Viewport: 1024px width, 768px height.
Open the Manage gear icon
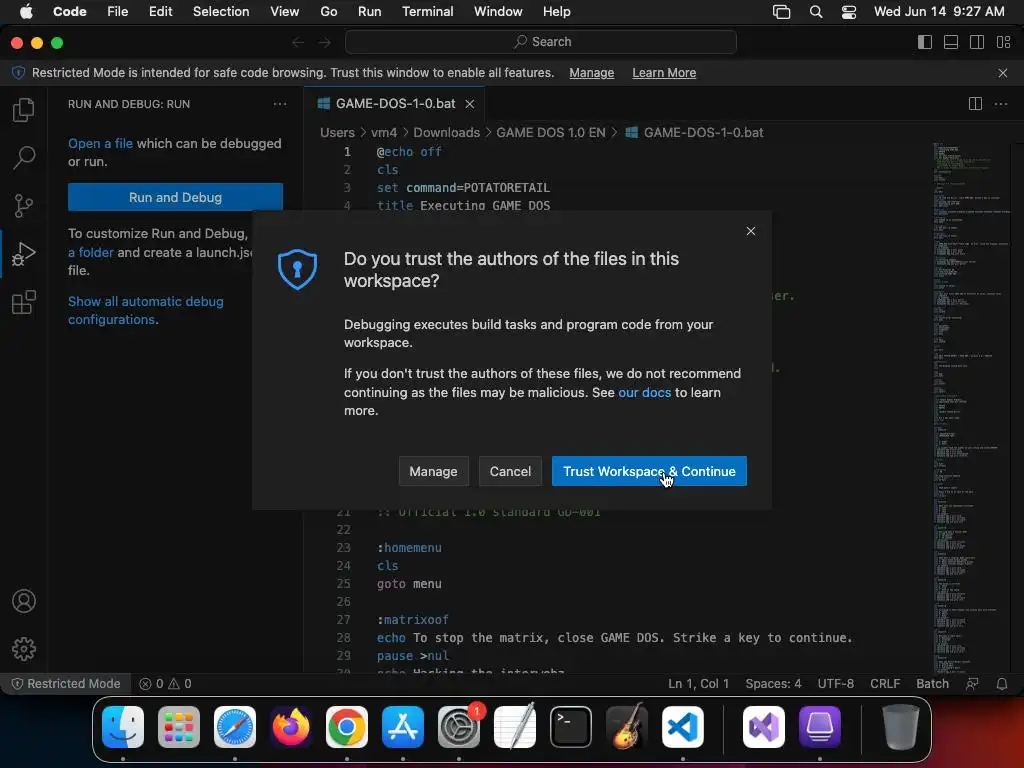[24, 648]
